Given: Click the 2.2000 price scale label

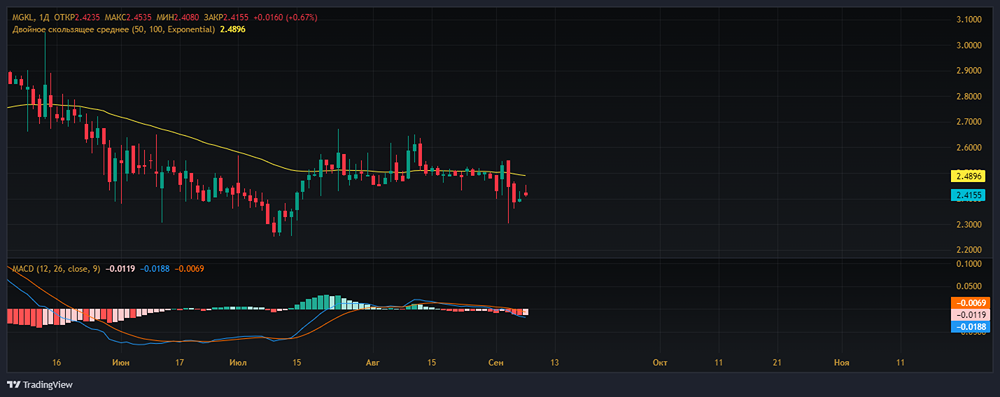Looking at the screenshot, I should pos(969,250).
